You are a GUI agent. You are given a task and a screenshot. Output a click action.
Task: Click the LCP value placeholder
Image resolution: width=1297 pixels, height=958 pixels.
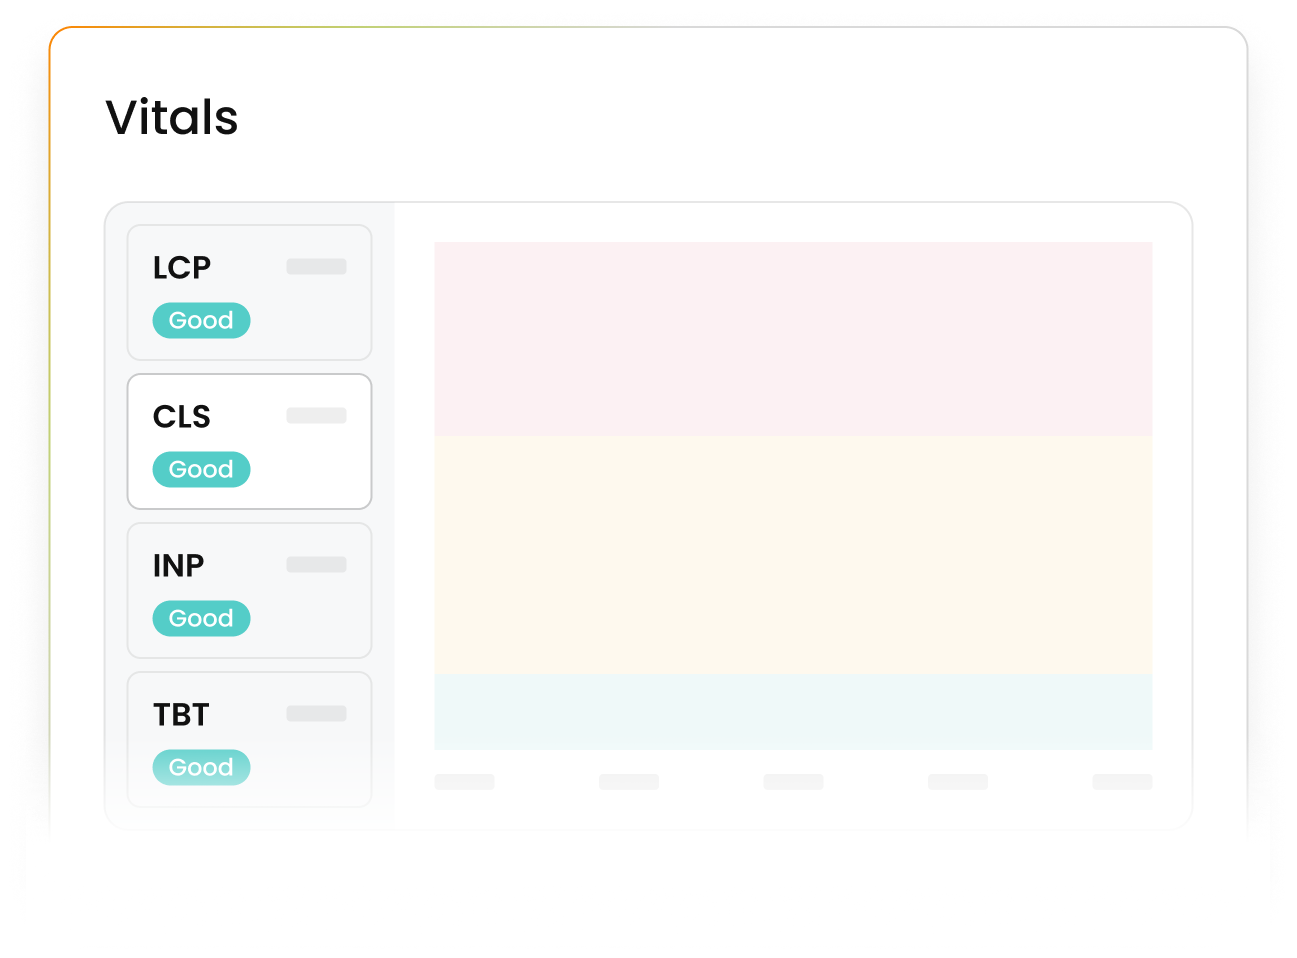click(315, 266)
